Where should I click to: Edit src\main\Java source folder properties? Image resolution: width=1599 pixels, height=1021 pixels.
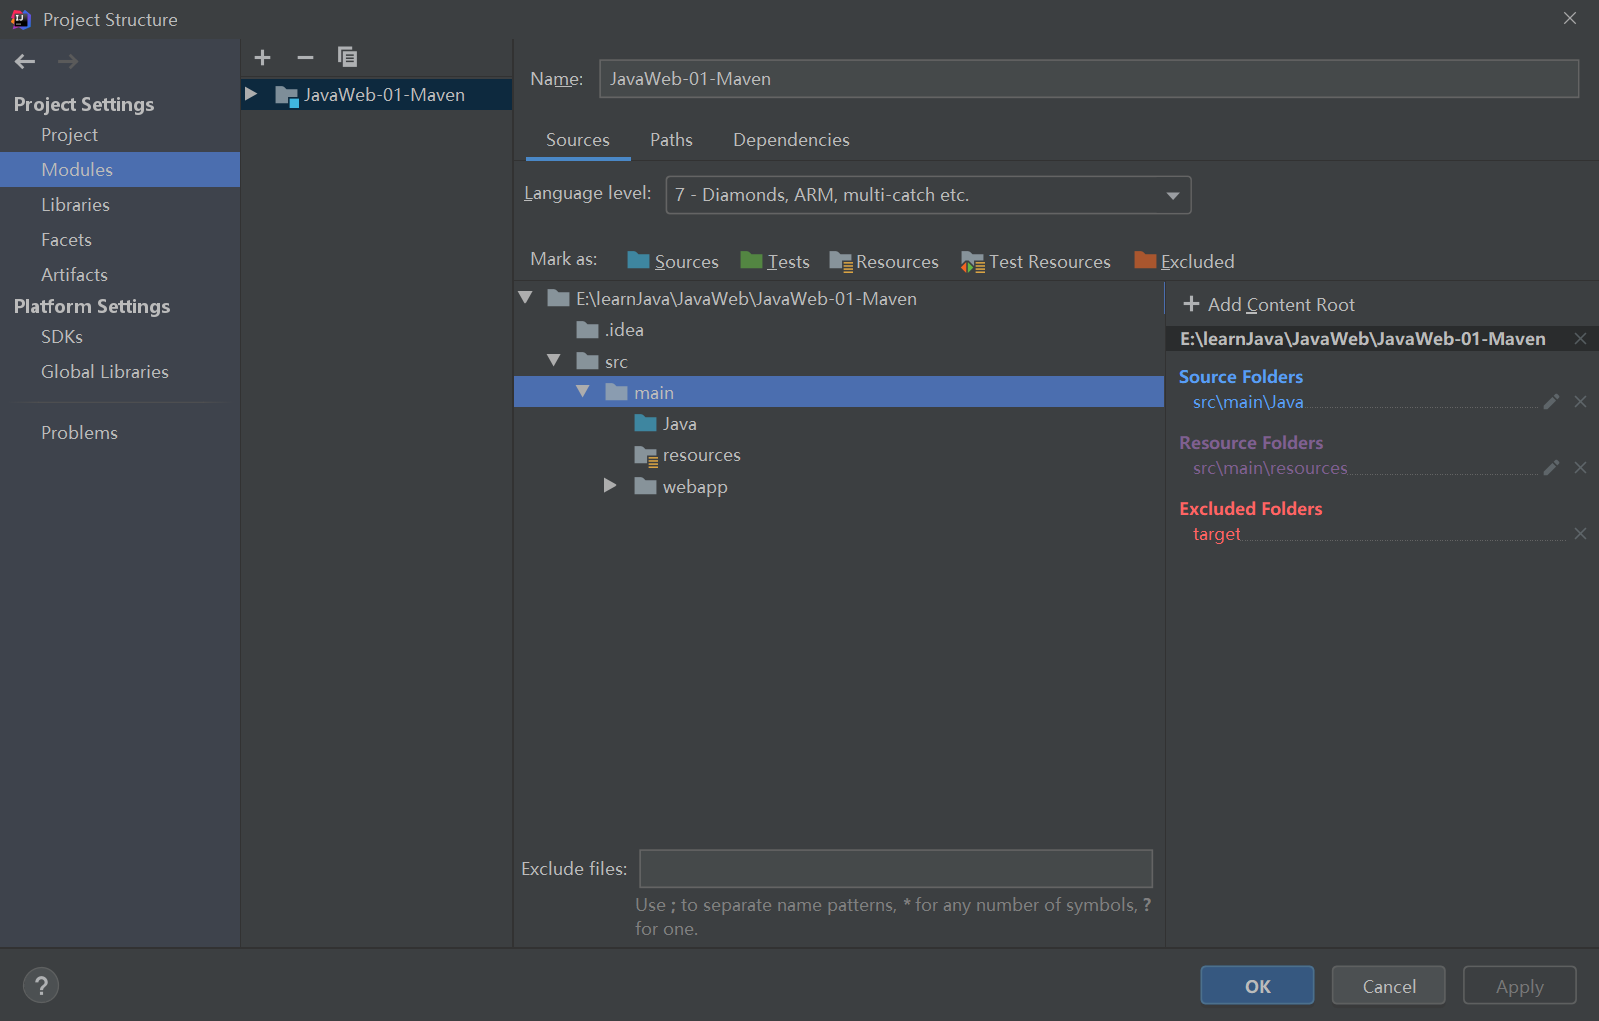(x=1551, y=402)
